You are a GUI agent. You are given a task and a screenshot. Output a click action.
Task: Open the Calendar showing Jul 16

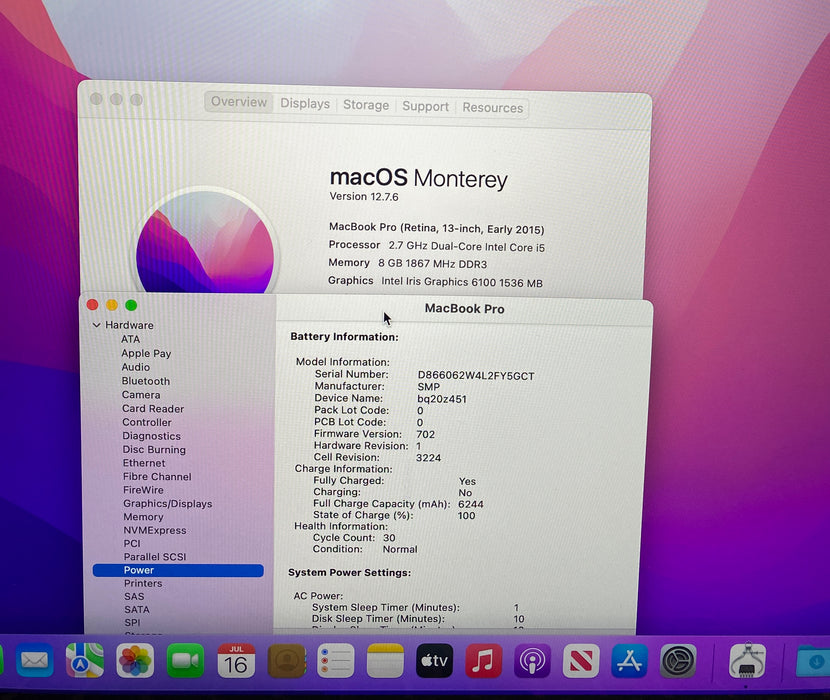pyautogui.click(x=236, y=660)
